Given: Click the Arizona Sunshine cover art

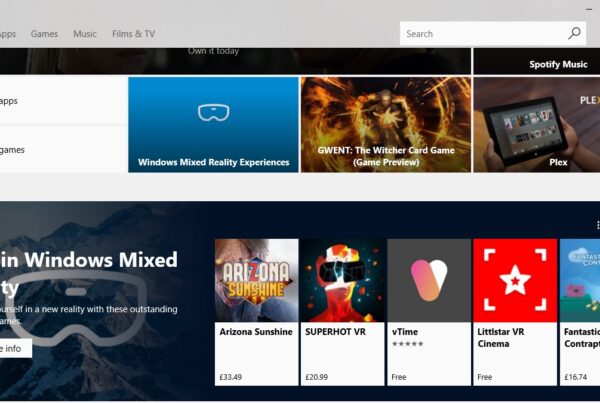Looking at the screenshot, I should (256, 280).
